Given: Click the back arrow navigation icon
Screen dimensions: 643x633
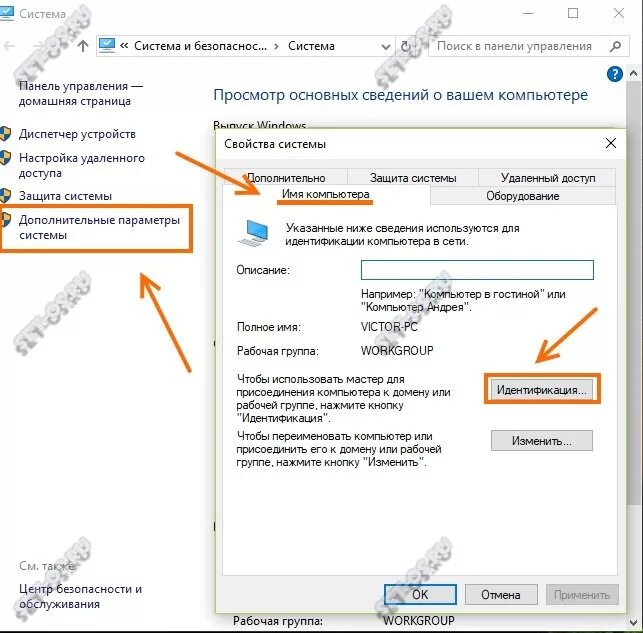Looking at the screenshot, I should (x=9, y=46).
